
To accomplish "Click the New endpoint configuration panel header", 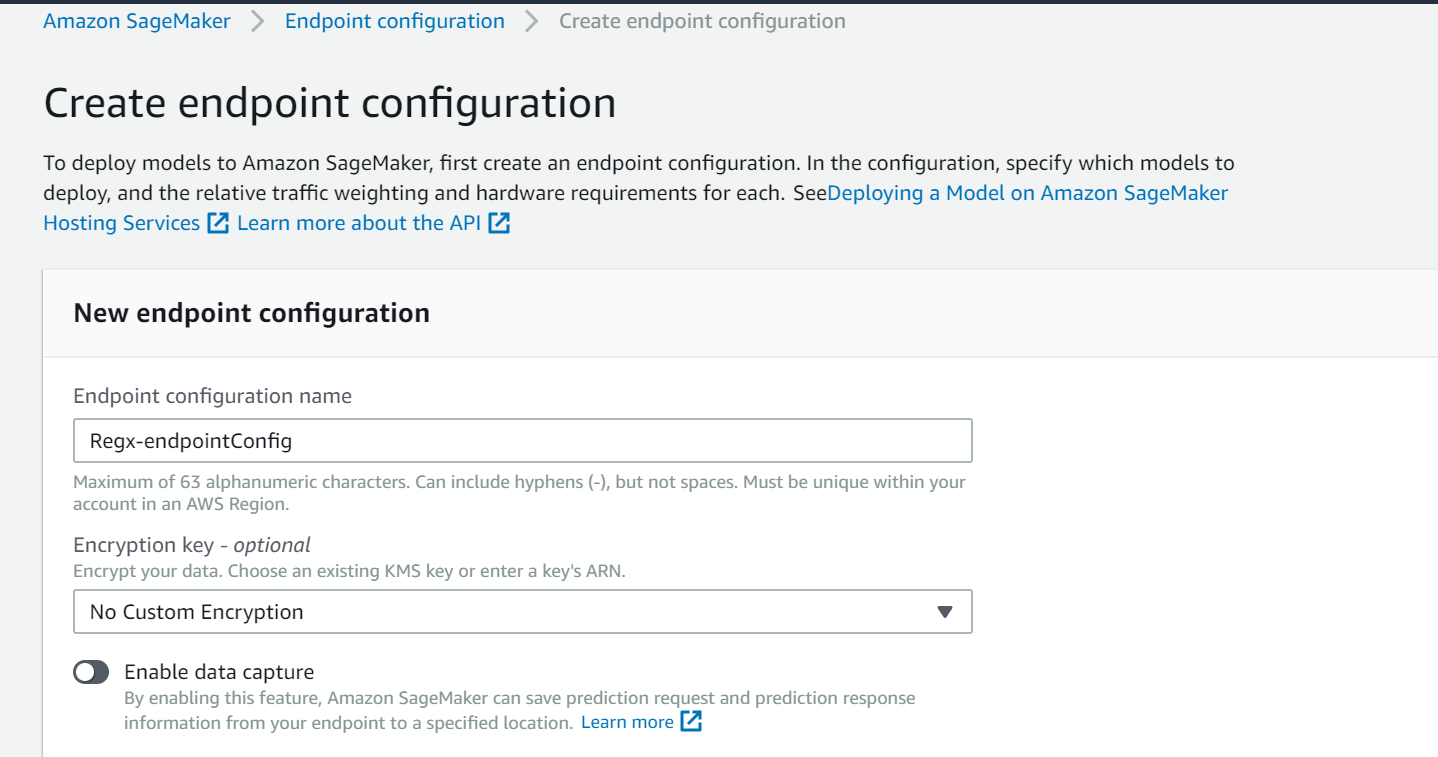I will [x=252, y=313].
